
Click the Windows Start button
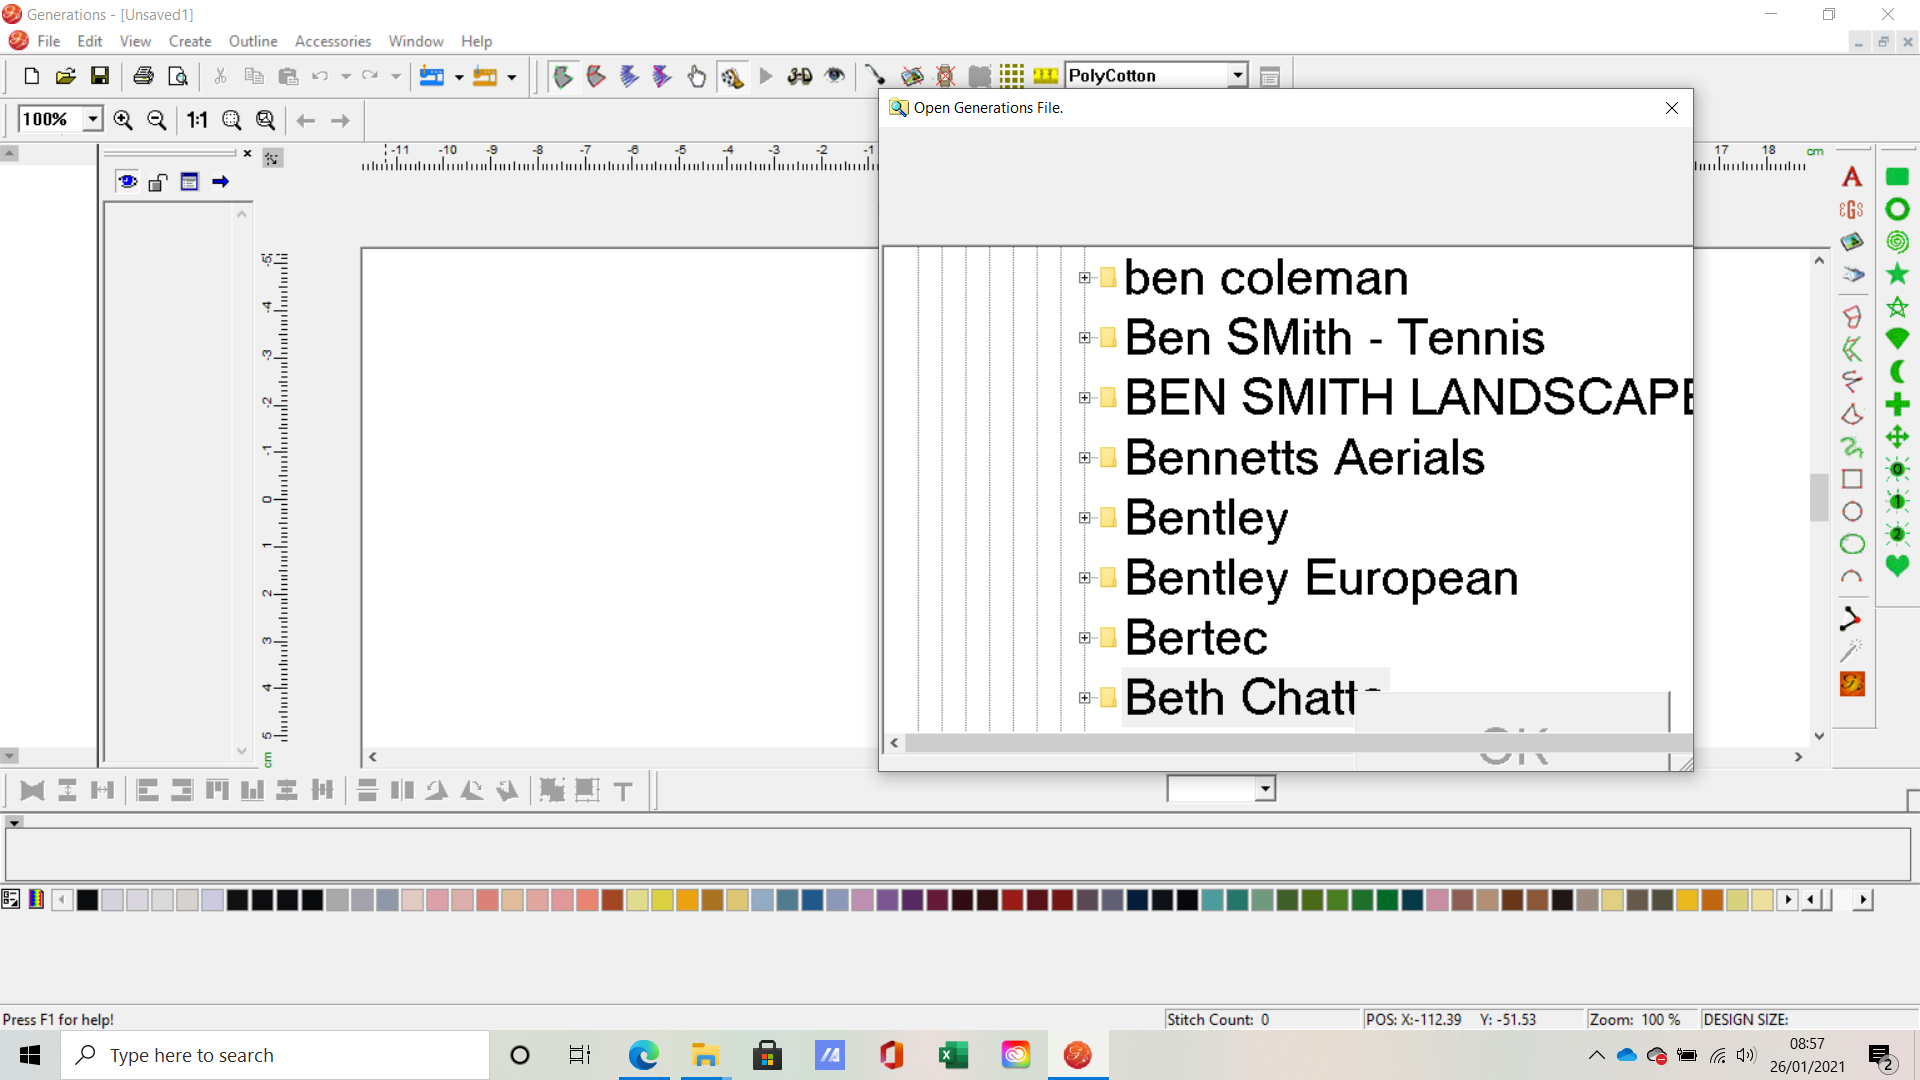click(x=30, y=1055)
